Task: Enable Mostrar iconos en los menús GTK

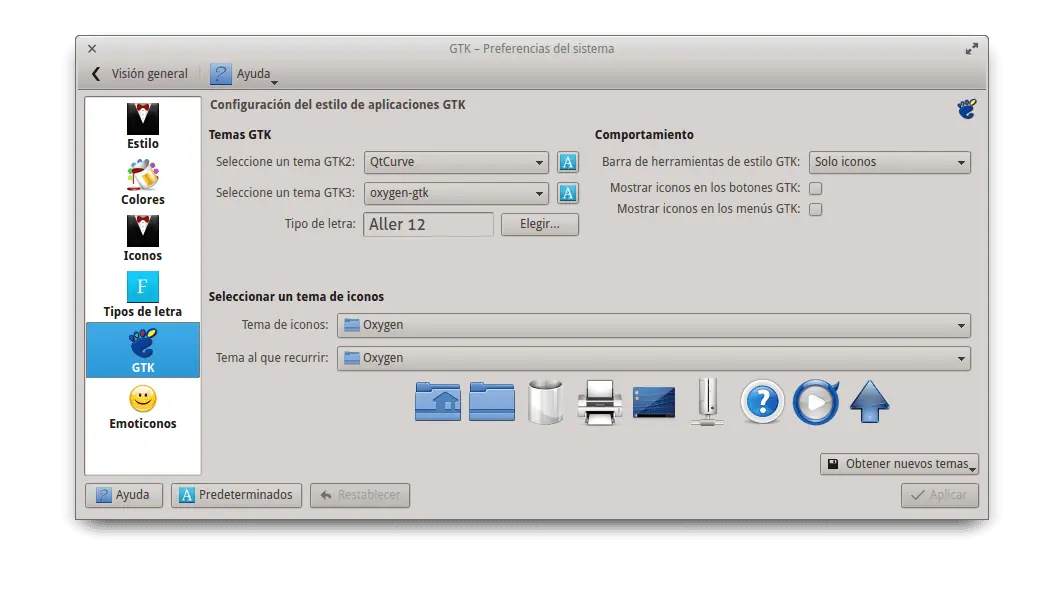Action: coord(816,210)
